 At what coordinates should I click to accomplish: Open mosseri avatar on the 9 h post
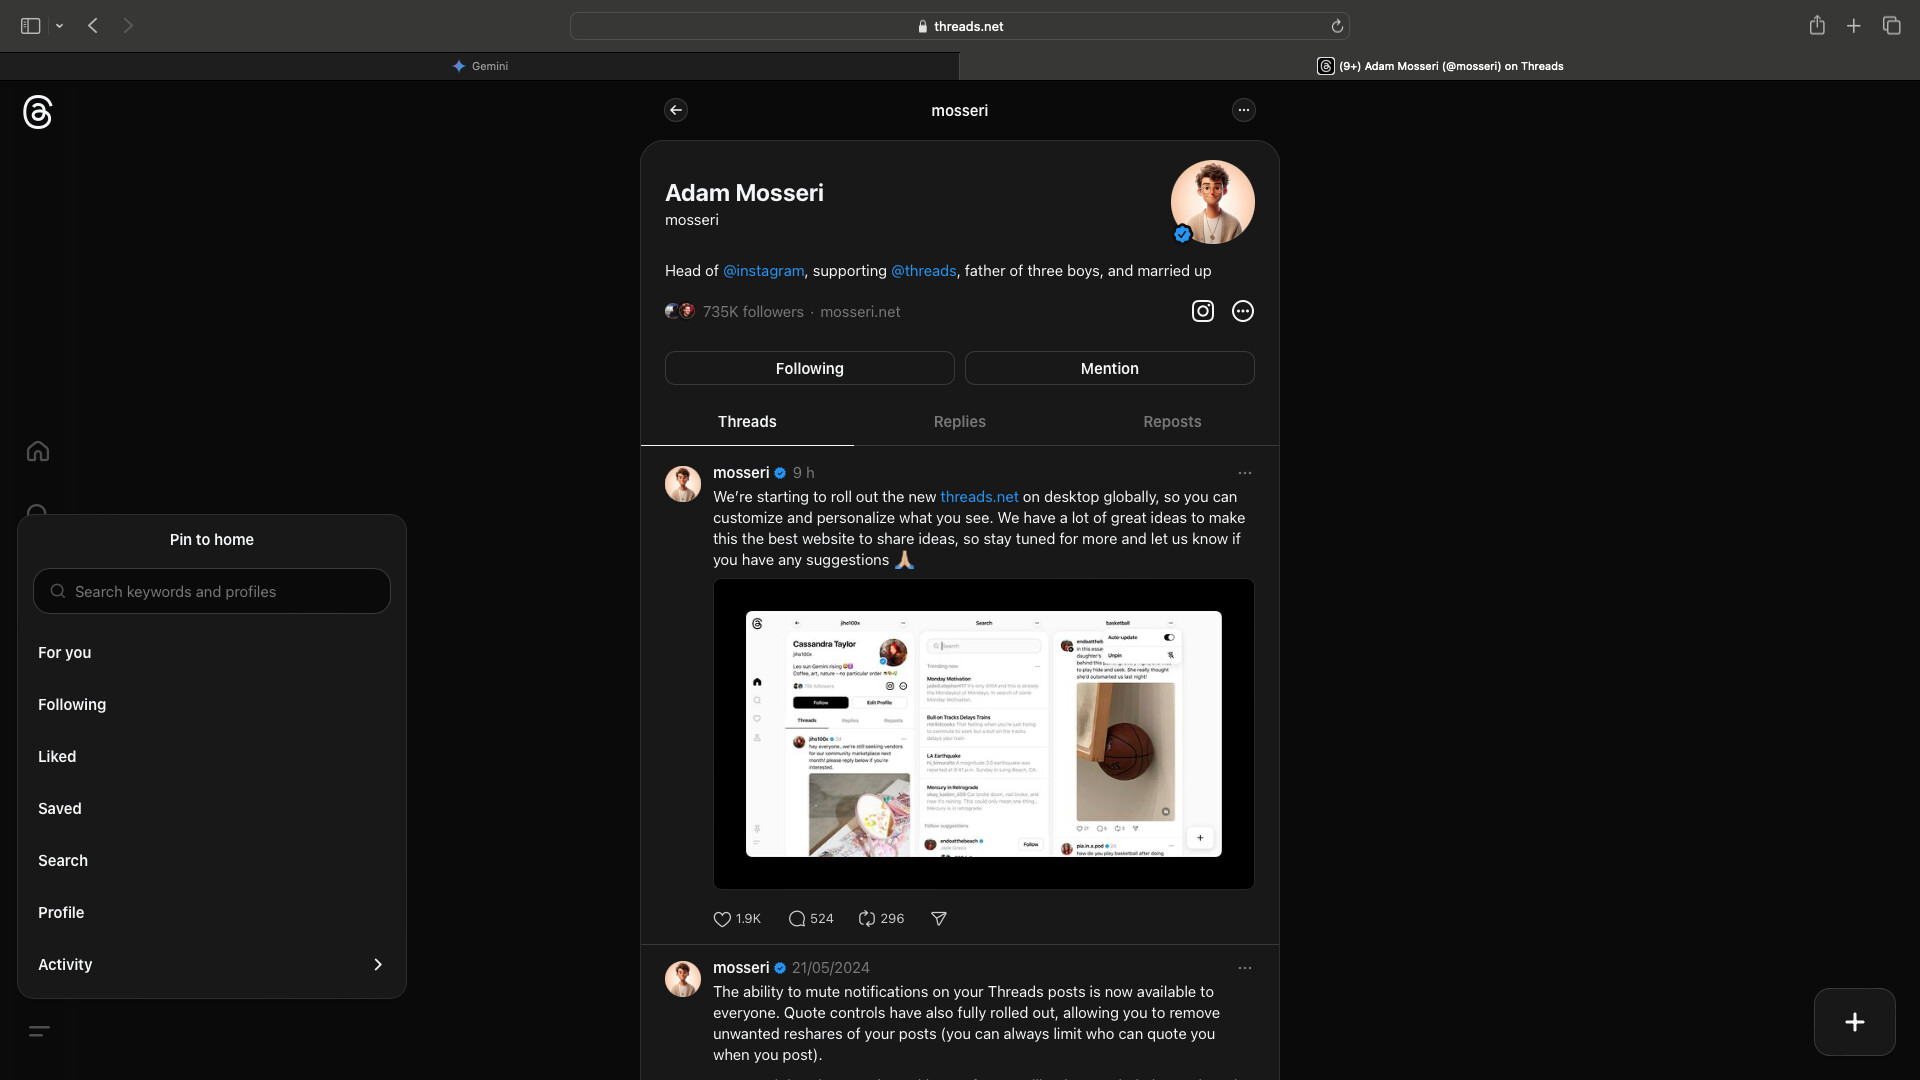(683, 484)
